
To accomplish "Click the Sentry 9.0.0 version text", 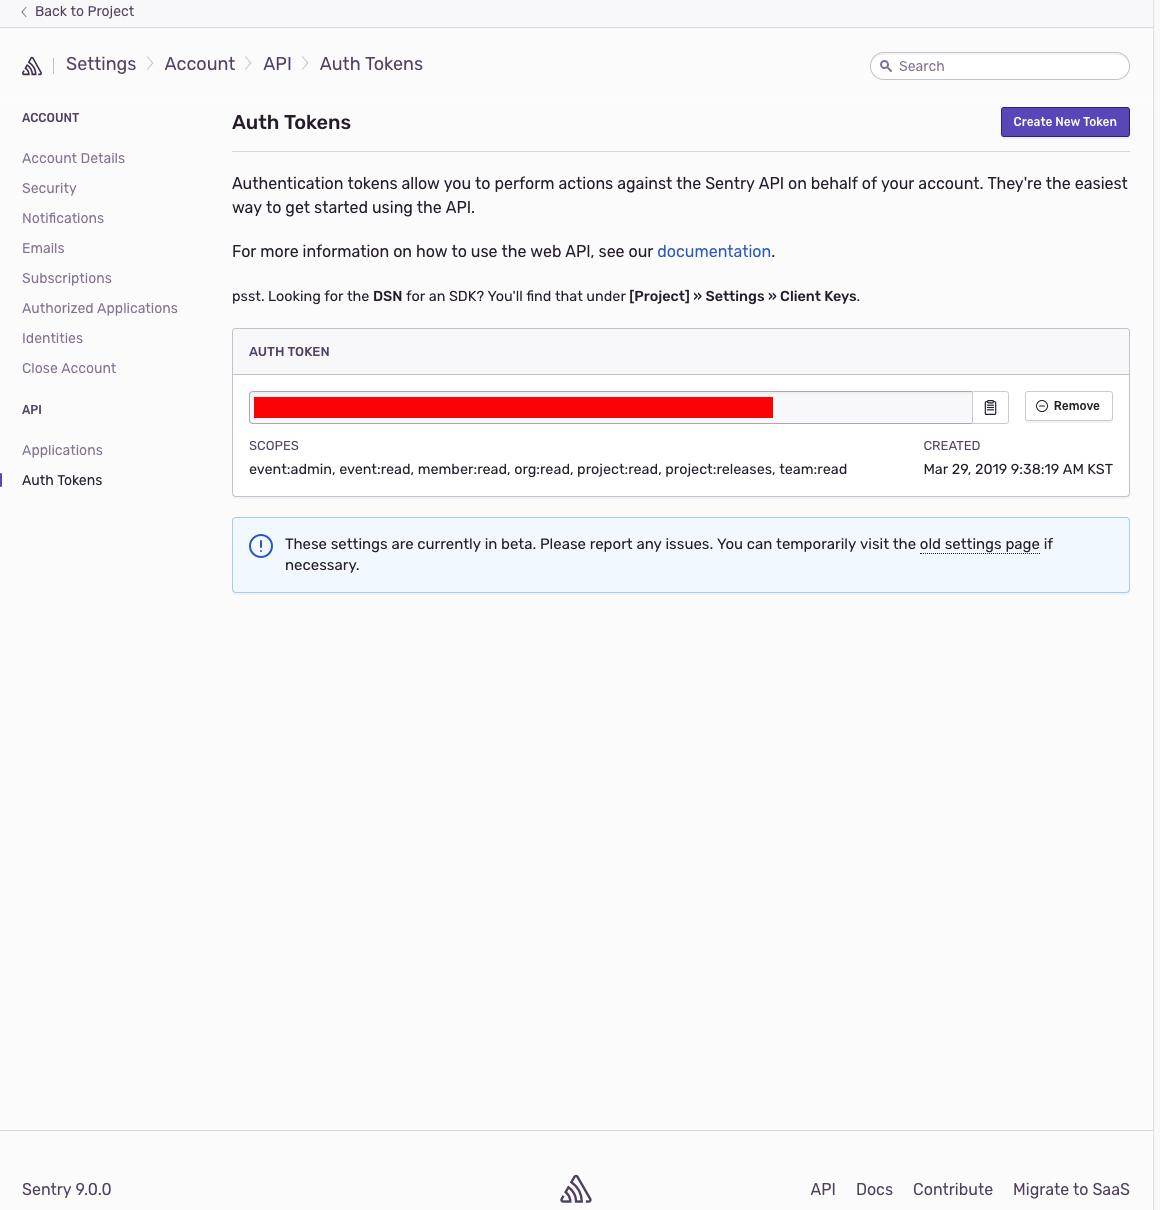I will 67,1189.
